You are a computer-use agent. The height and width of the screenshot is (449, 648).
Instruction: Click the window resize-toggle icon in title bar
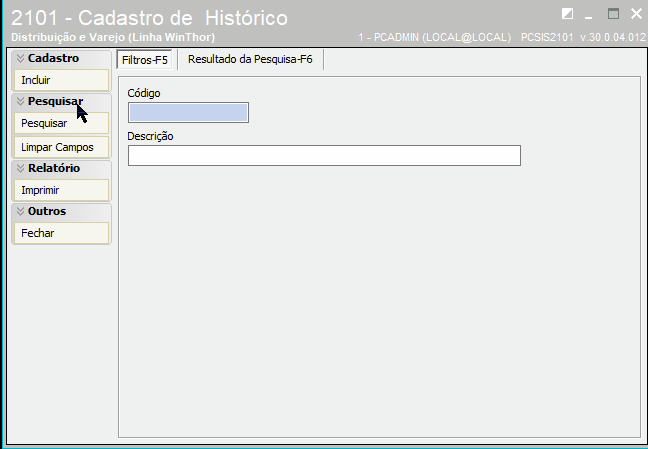pos(567,14)
